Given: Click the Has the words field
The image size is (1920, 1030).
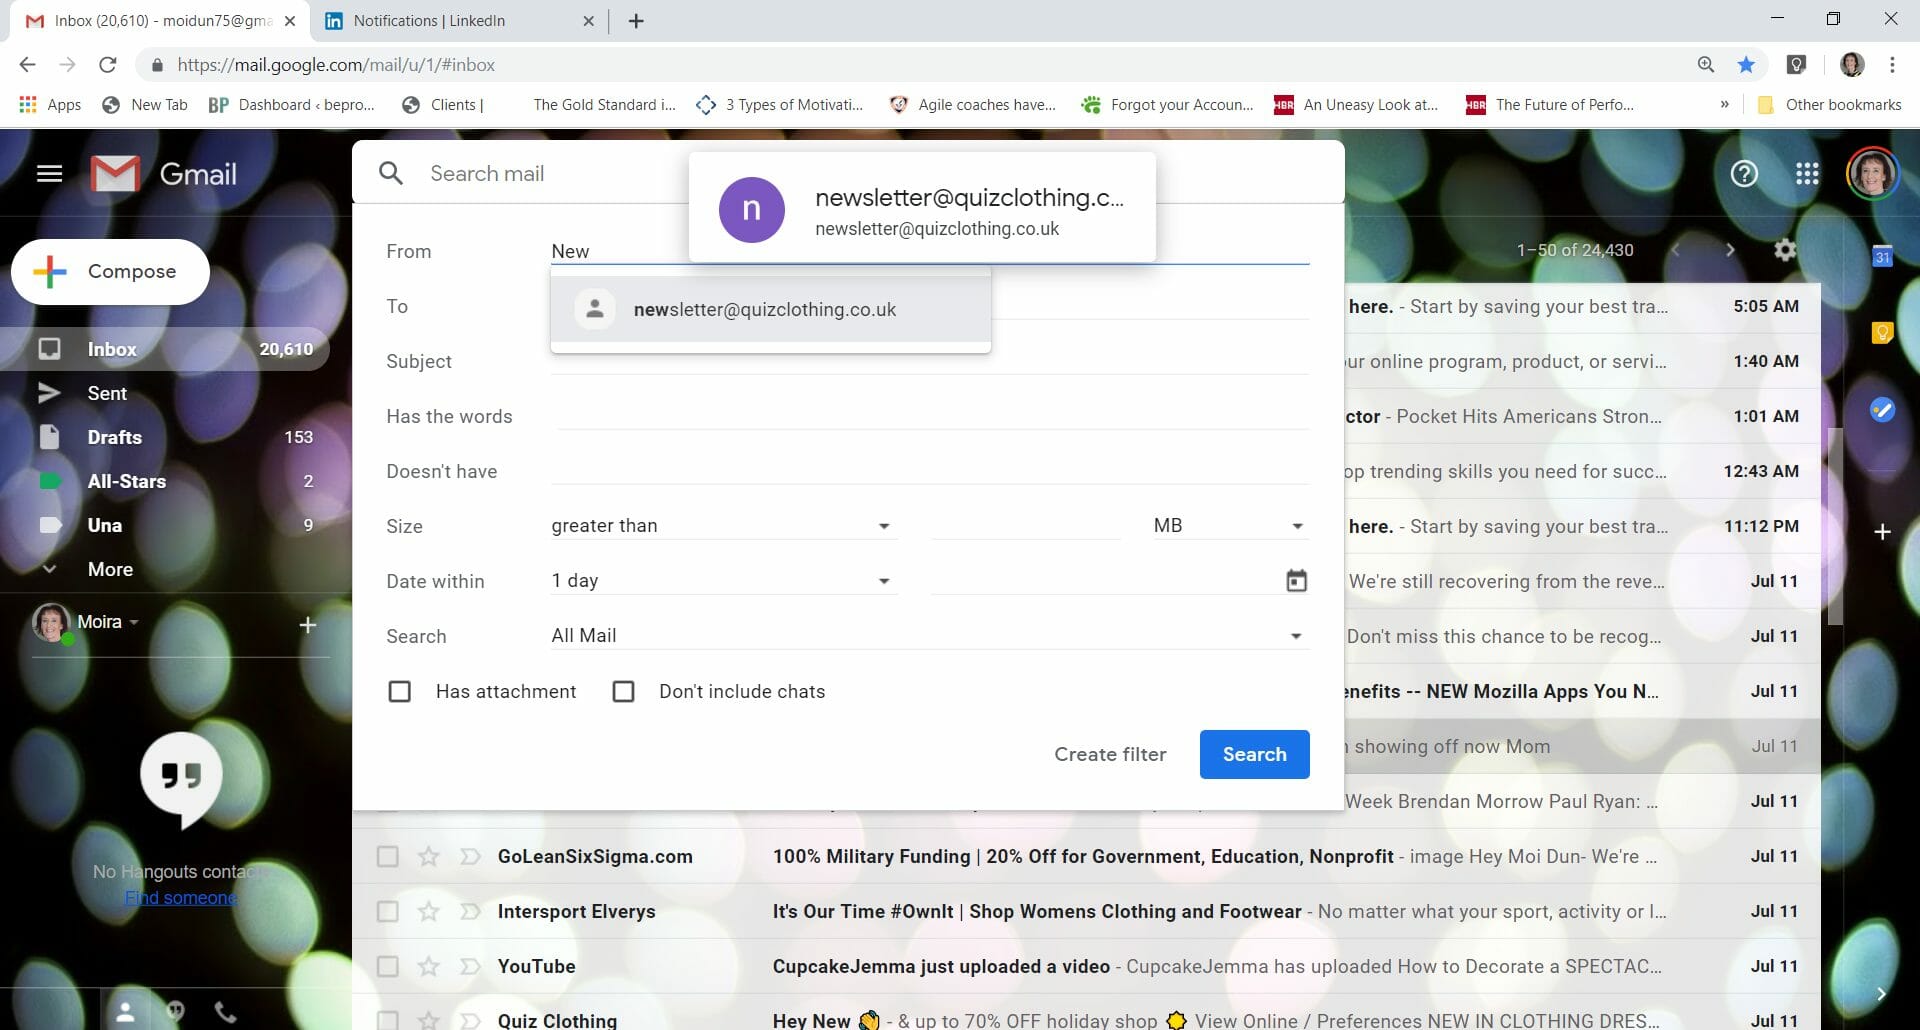Looking at the screenshot, I should coord(929,416).
